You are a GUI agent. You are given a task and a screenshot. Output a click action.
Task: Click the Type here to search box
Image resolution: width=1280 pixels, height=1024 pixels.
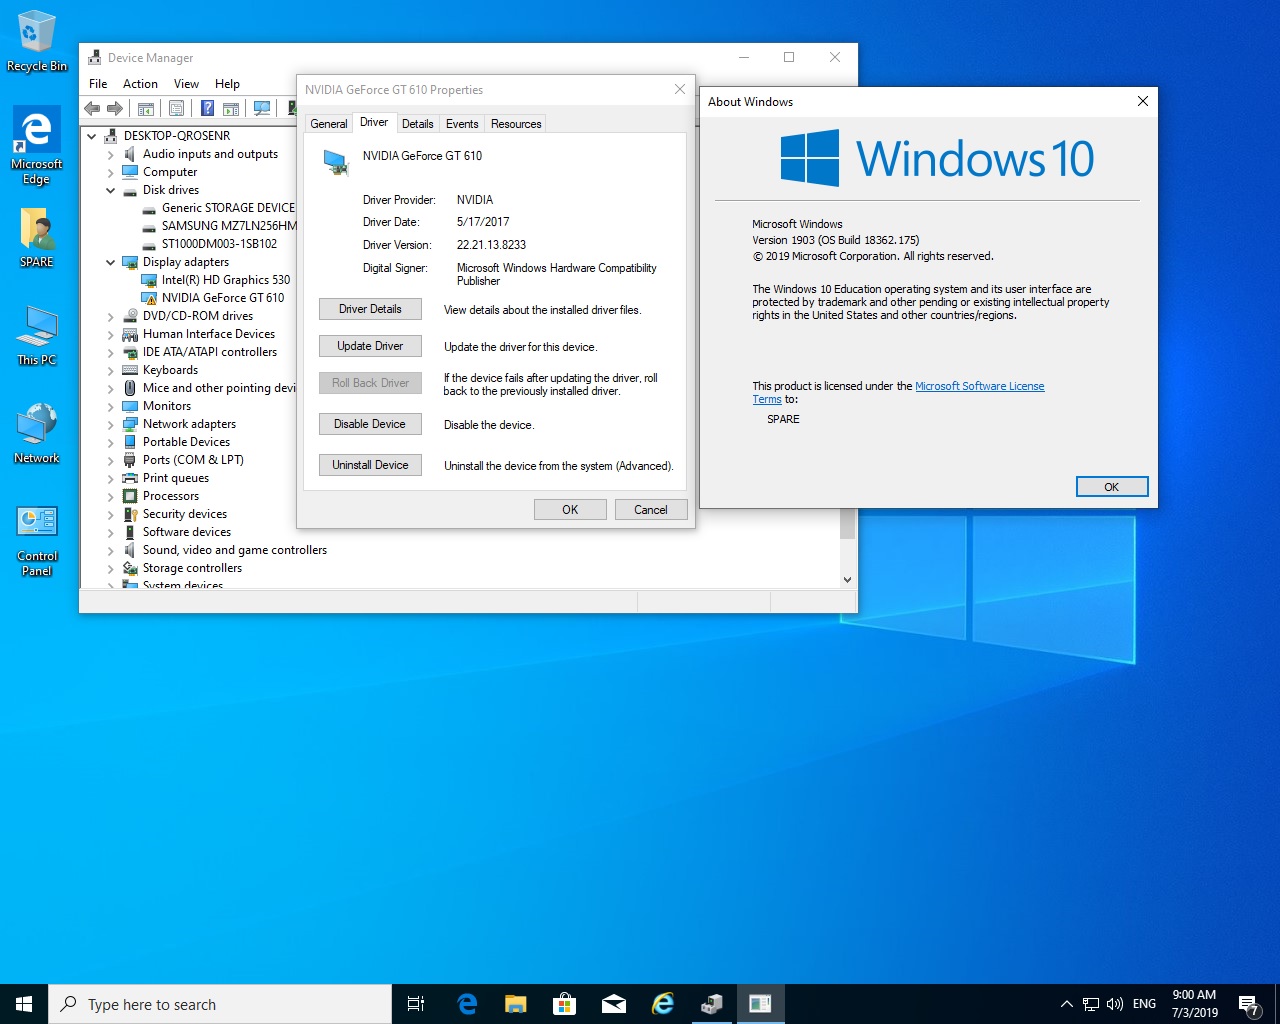pyautogui.click(x=220, y=1004)
